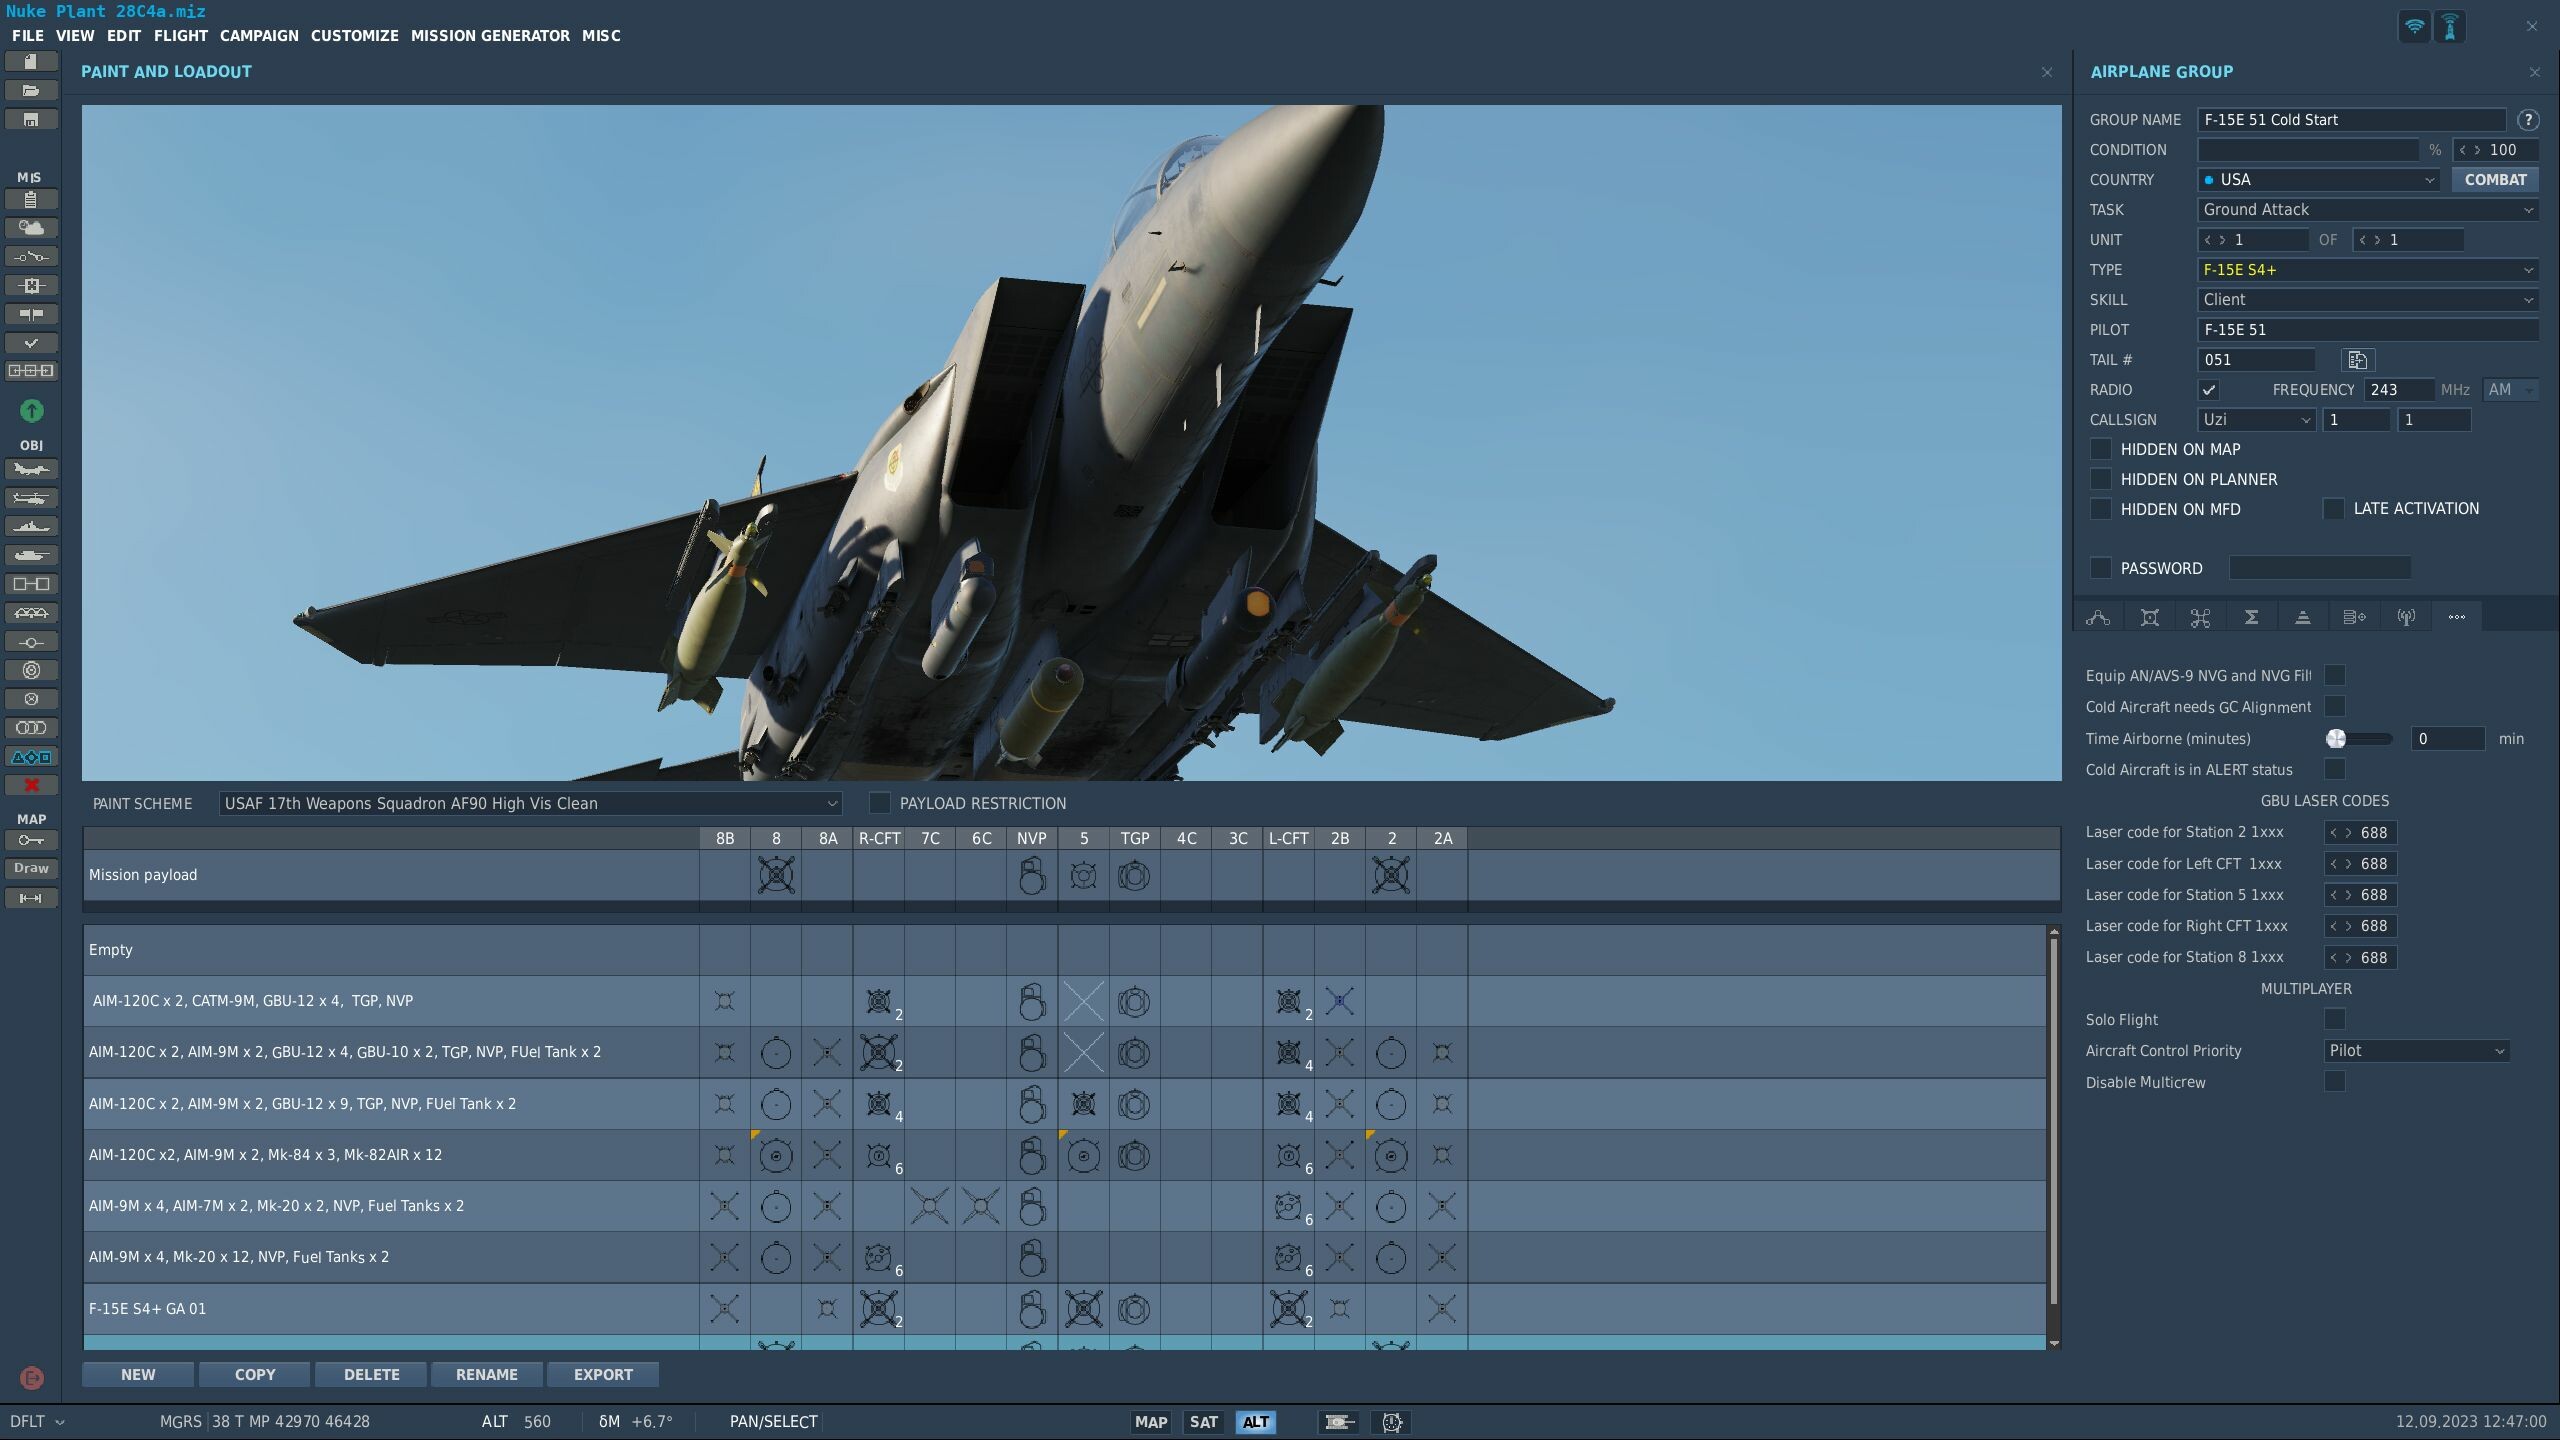Click the open mission folder icon
This screenshot has width=2560, height=1440.
pos(31,91)
